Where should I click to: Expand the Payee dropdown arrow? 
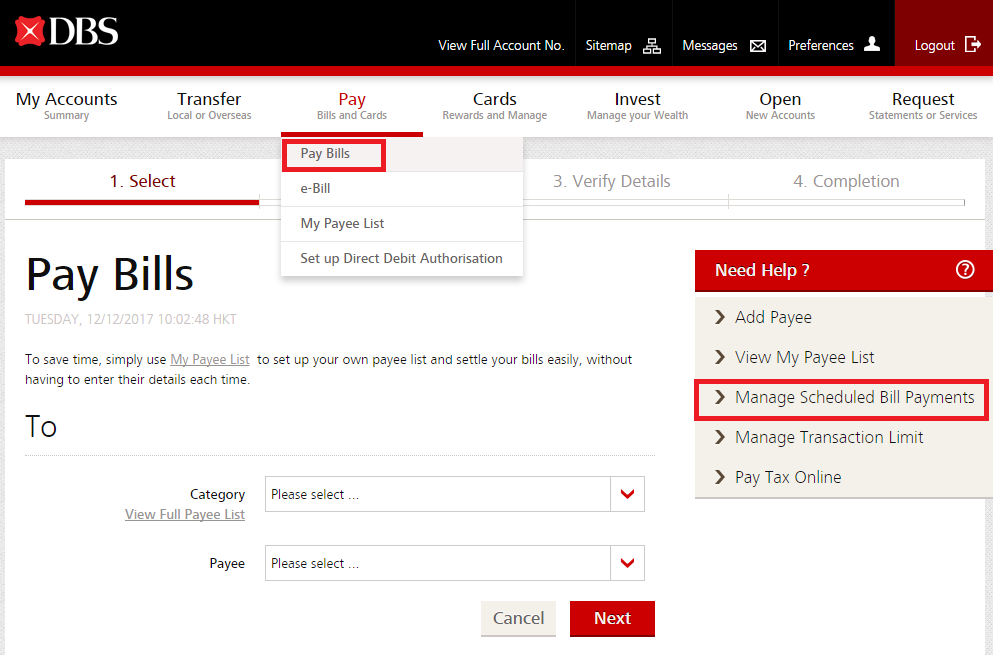click(627, 563)
